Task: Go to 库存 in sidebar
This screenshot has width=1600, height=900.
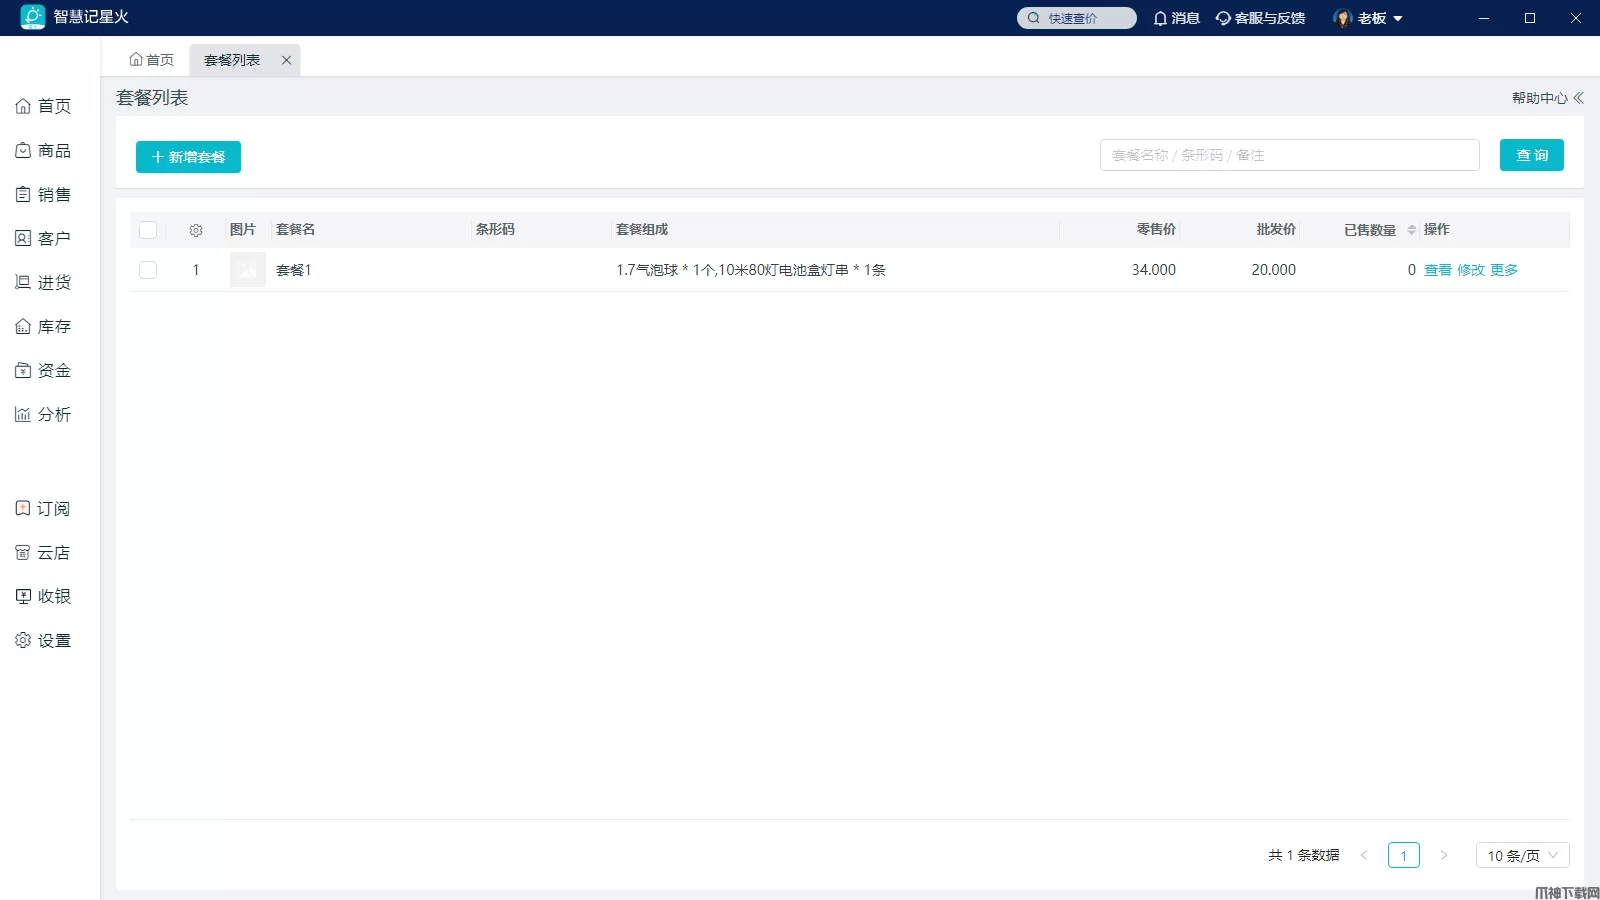Action: click(43, 327)
